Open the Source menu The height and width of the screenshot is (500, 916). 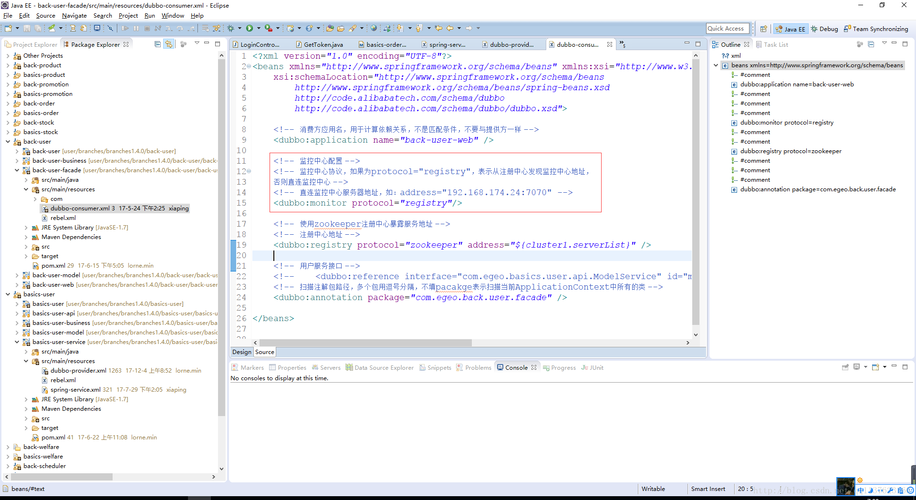[46, 16]
